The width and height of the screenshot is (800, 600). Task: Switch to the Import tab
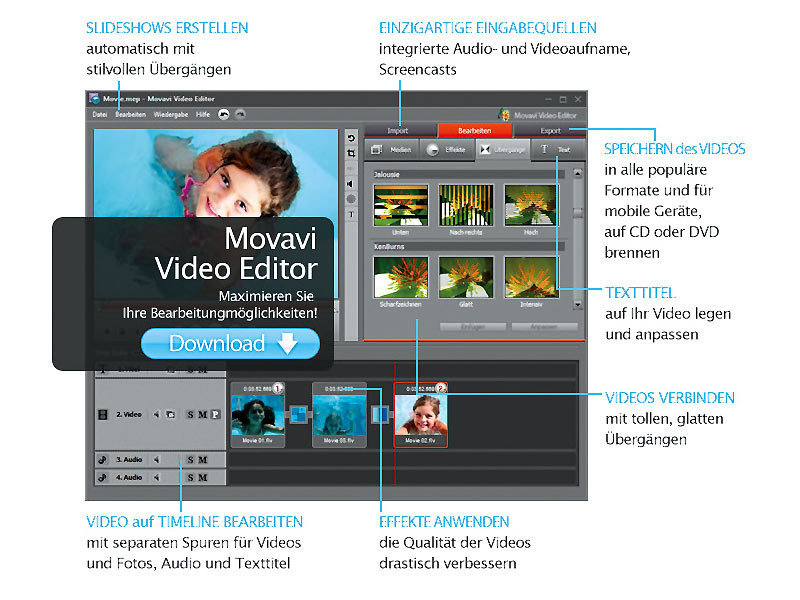(401, 131)
